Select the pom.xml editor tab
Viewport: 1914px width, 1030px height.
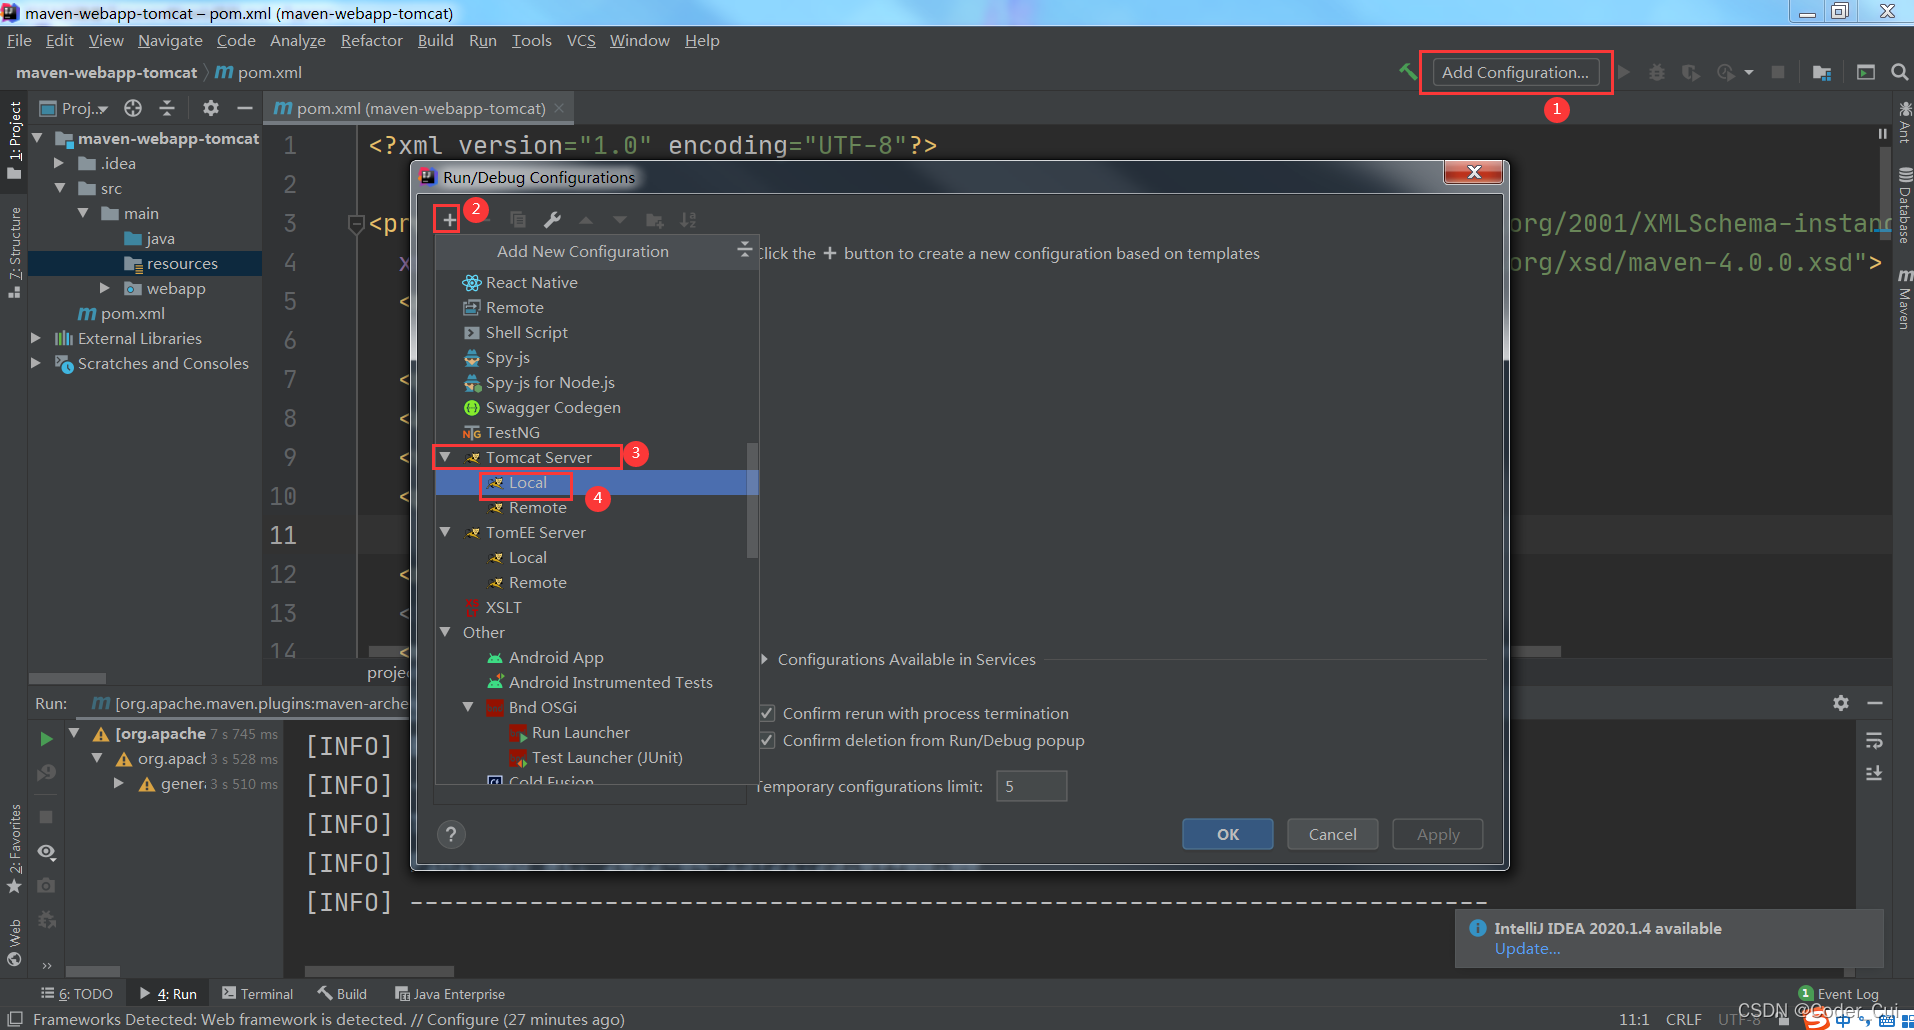click(419, 108)
